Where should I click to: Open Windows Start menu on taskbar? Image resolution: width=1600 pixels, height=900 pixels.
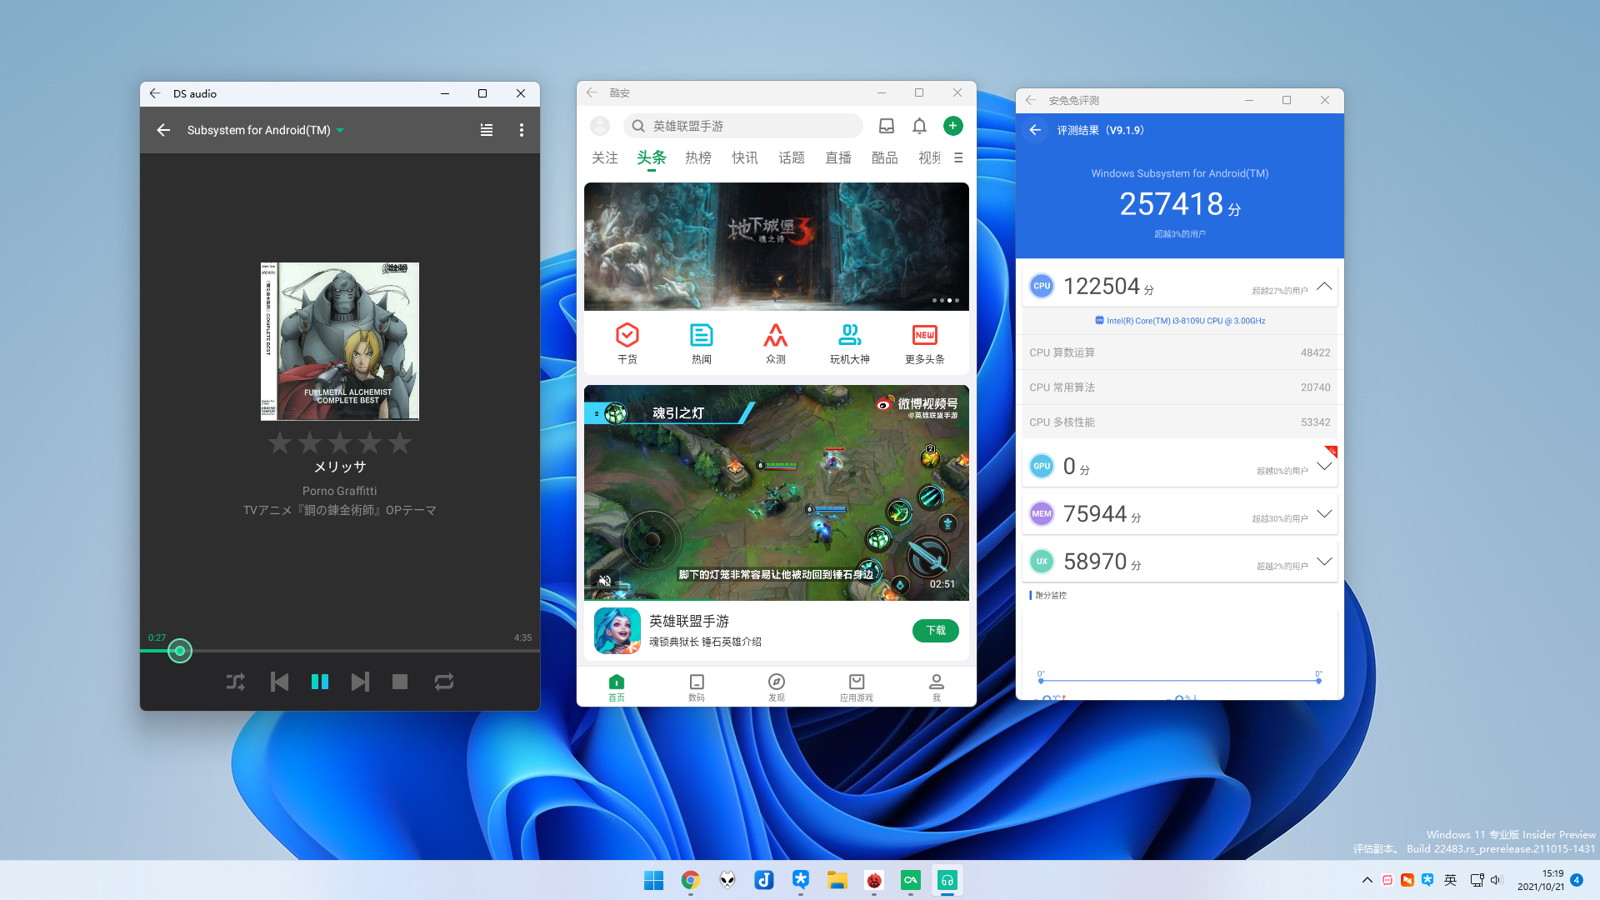point(654,880)
